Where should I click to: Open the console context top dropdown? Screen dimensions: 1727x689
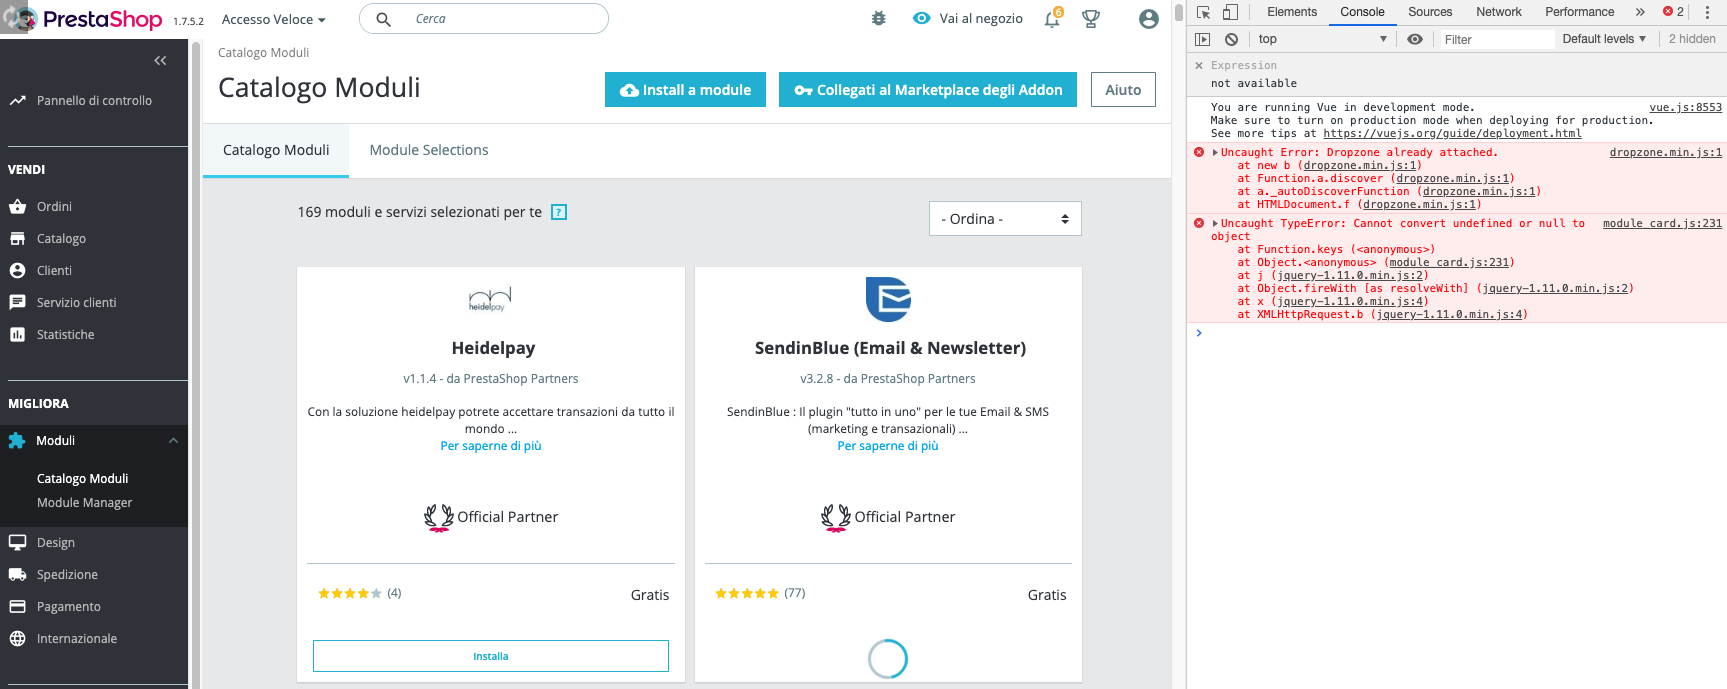[x=1322, y=39]
